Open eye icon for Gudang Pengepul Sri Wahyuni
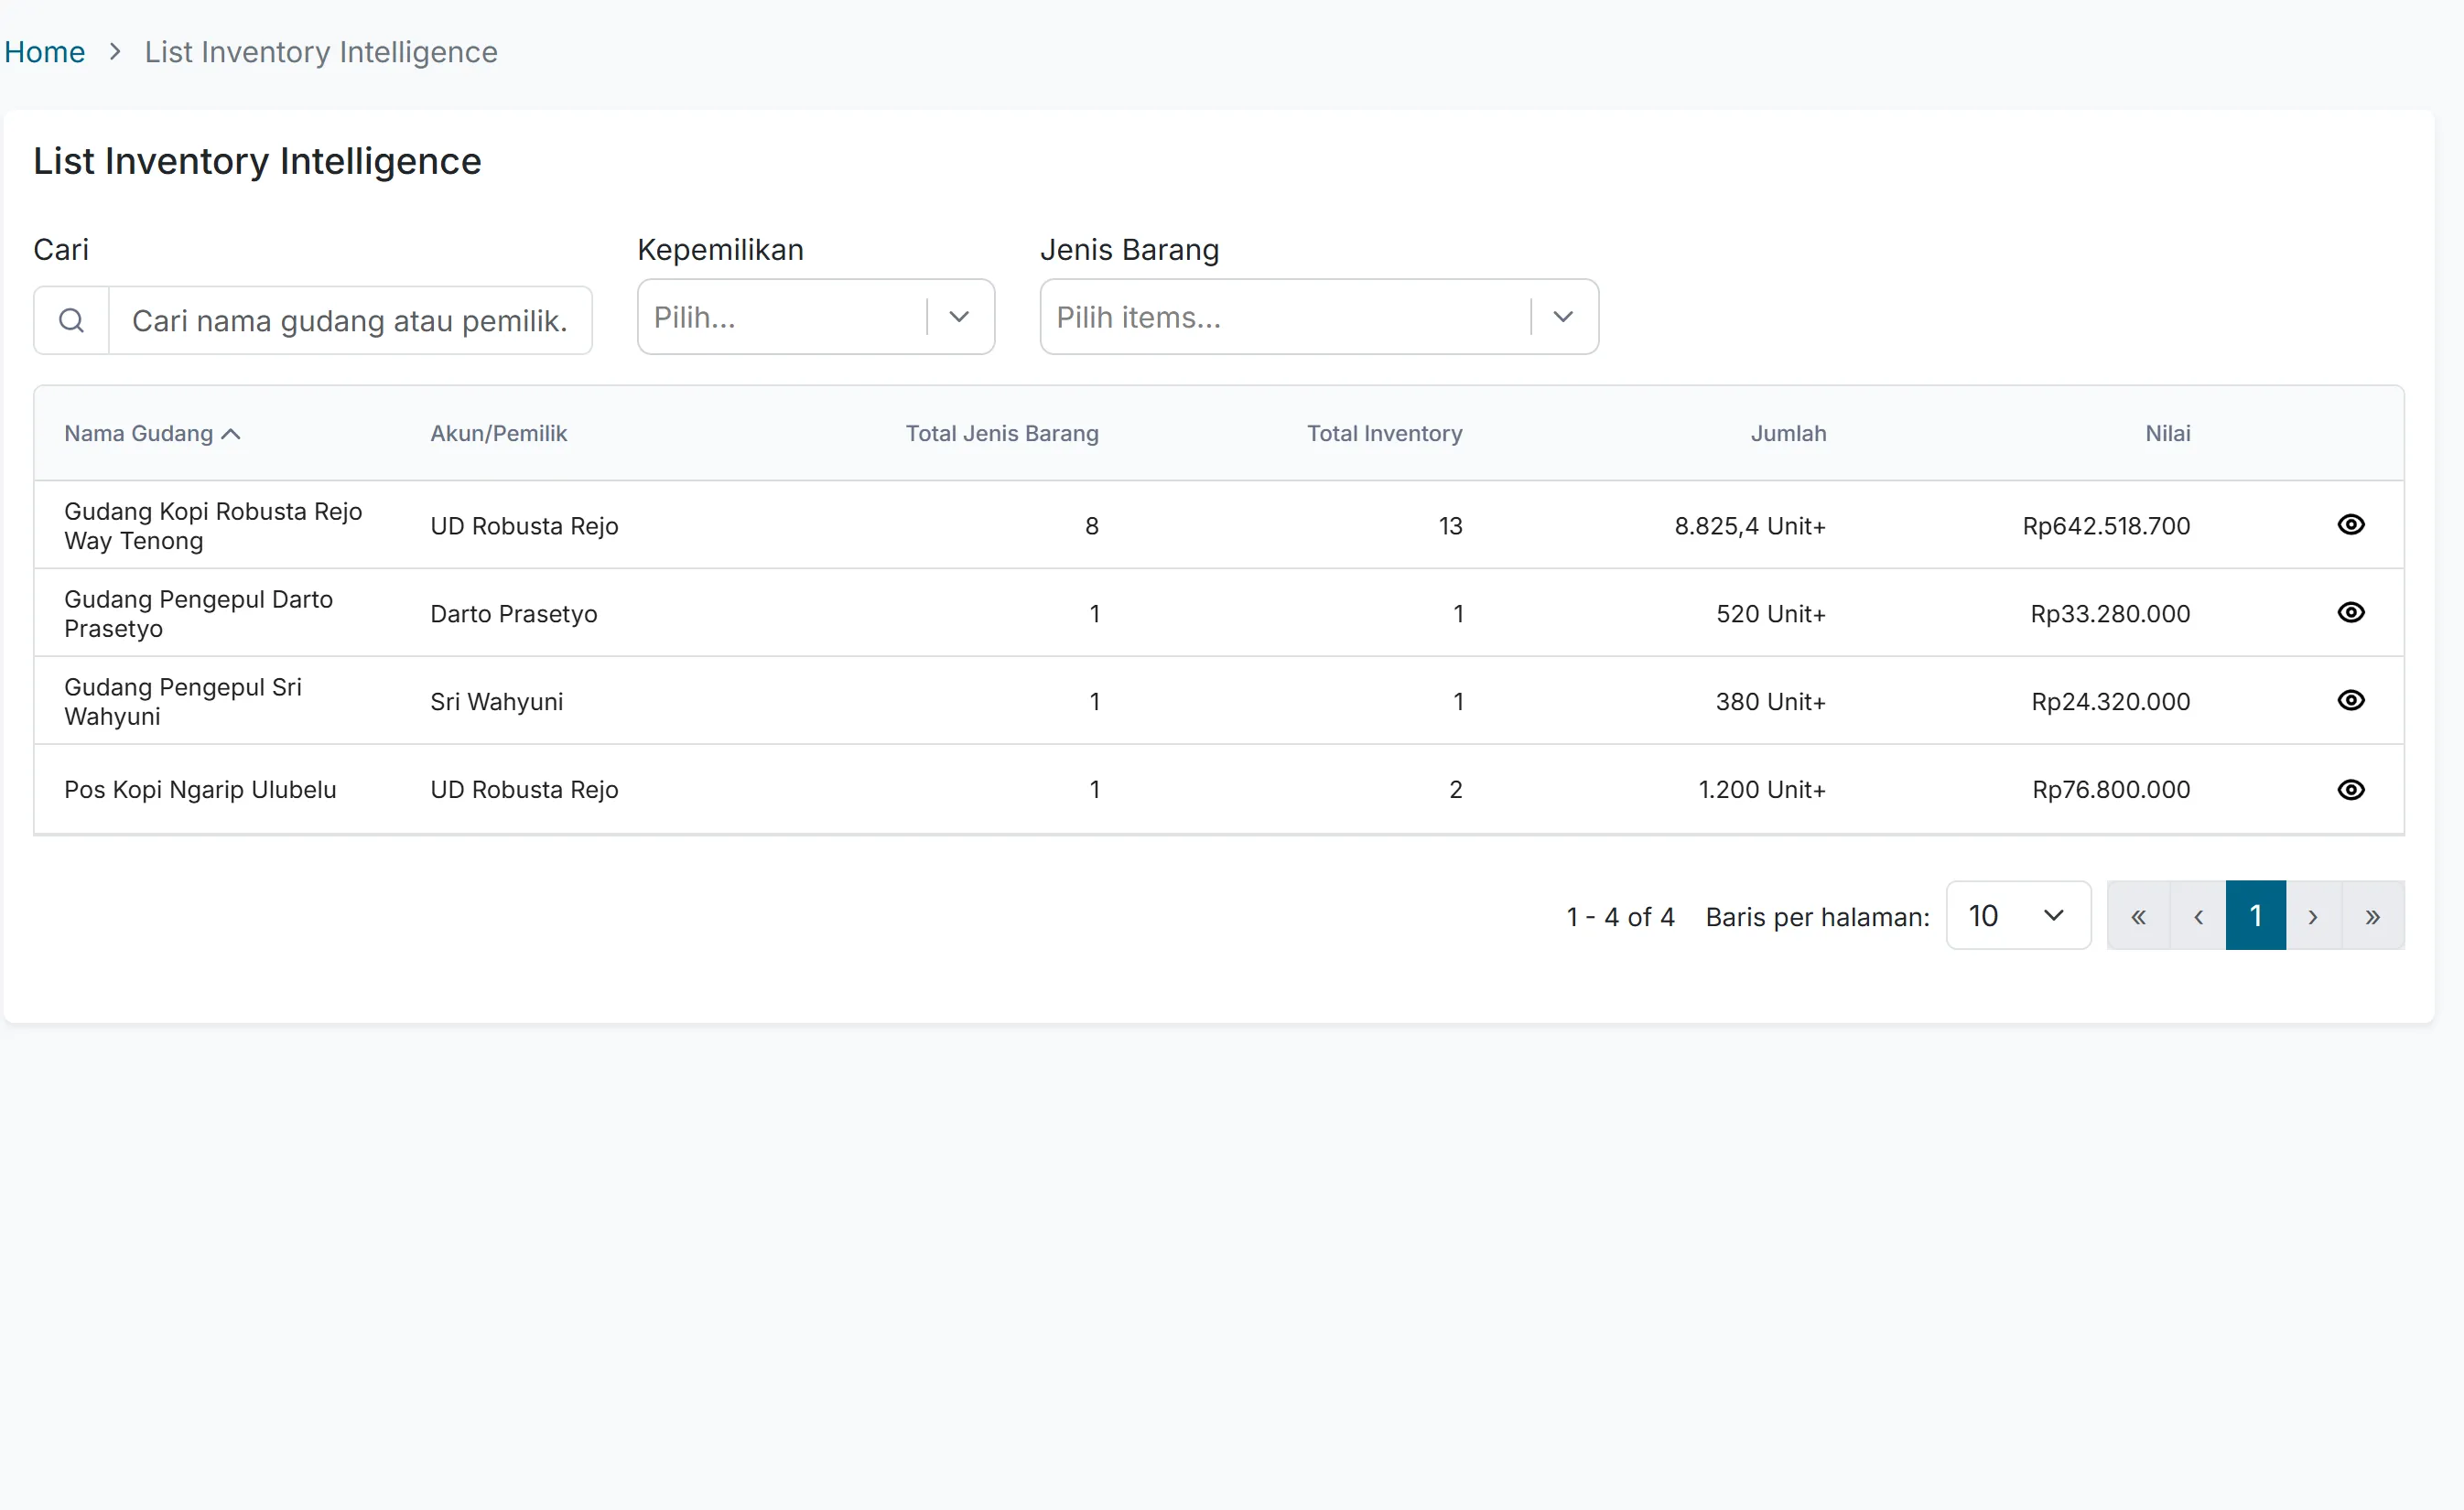This screenshot has width=2464, height=1510. [2351, 700]
